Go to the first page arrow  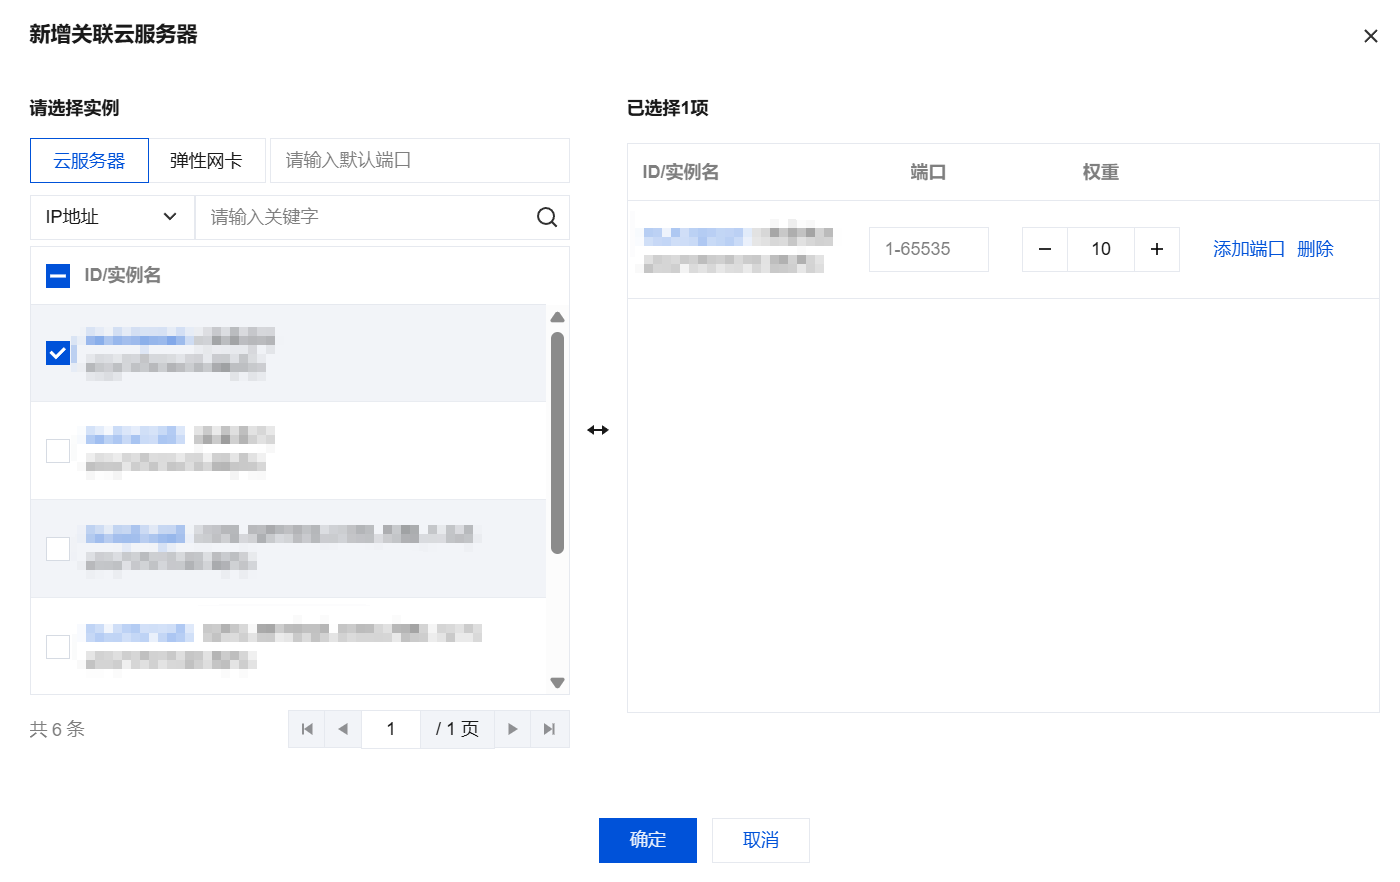tap(307, 729)
